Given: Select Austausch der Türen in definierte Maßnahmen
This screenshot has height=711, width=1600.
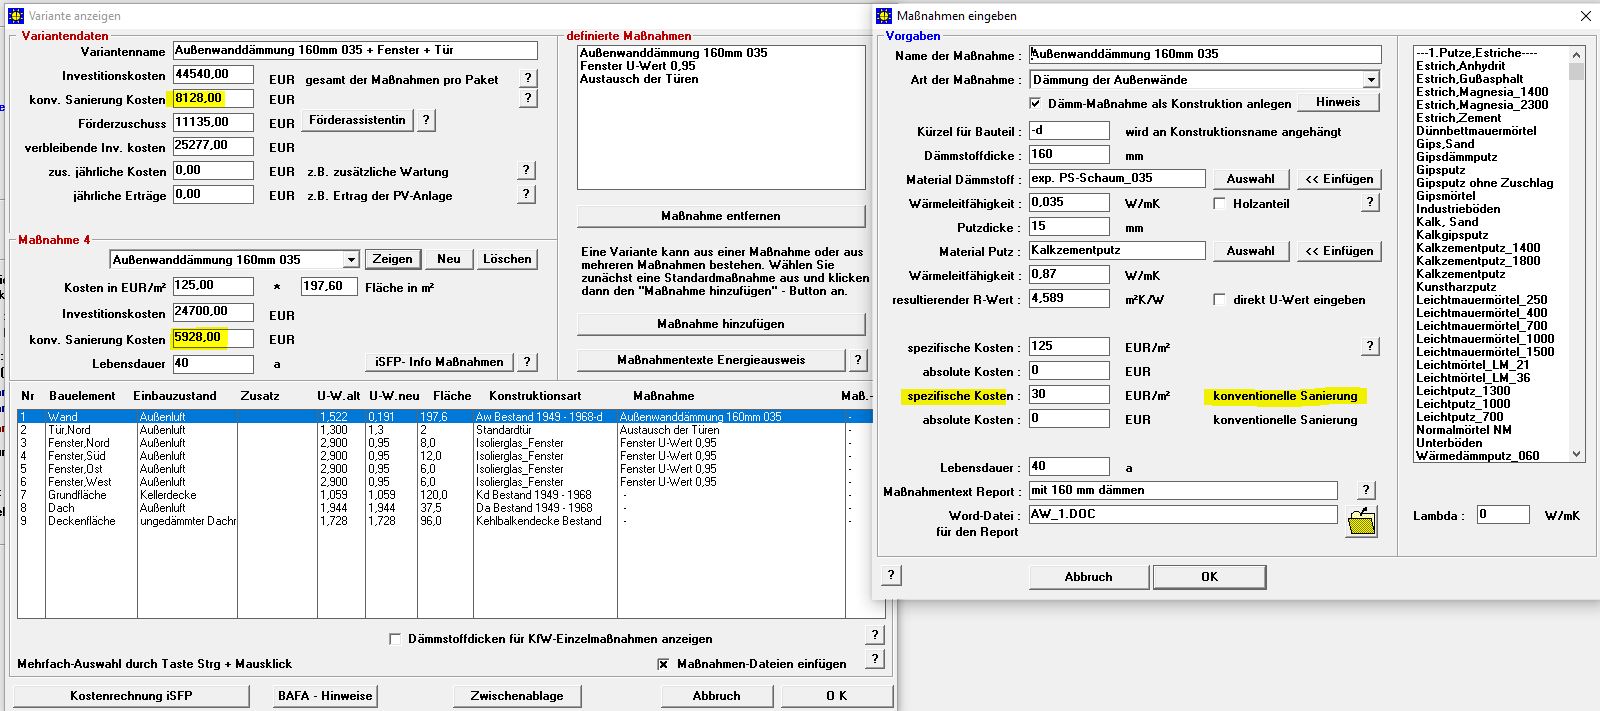Looking at the screenshot, I should [639, 79].
